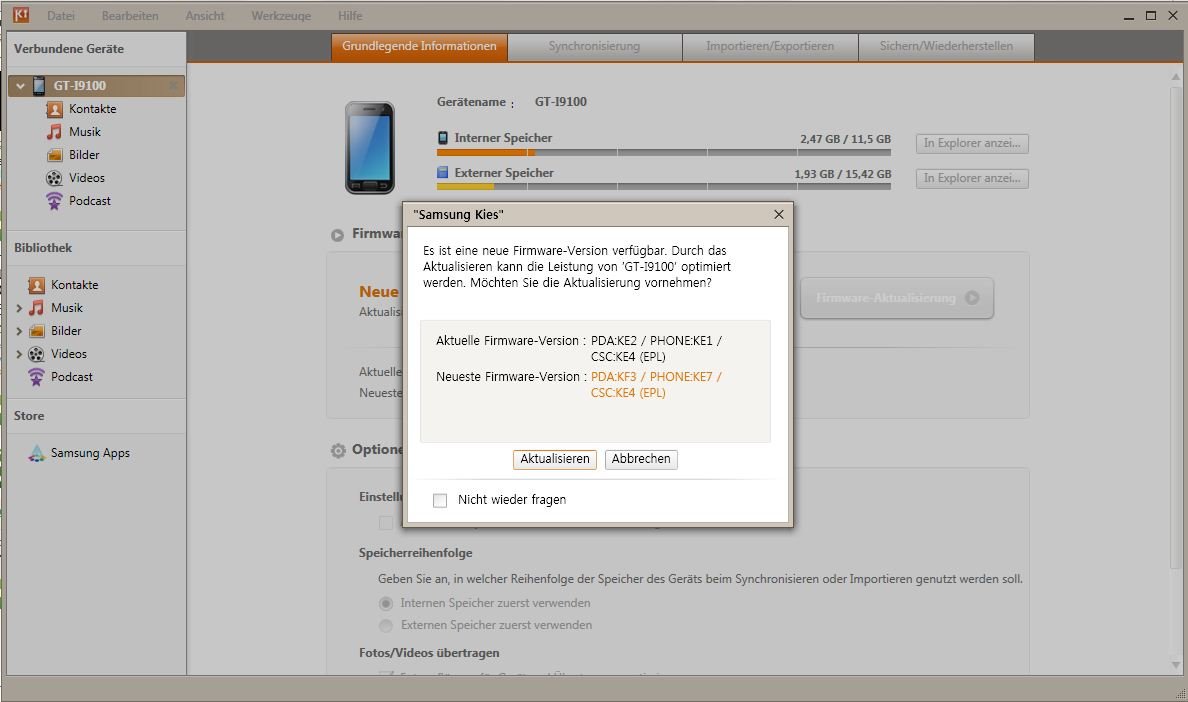Open Bibliothek Videos film reel icon
The image size is (1188, 702).
point(36,354)
